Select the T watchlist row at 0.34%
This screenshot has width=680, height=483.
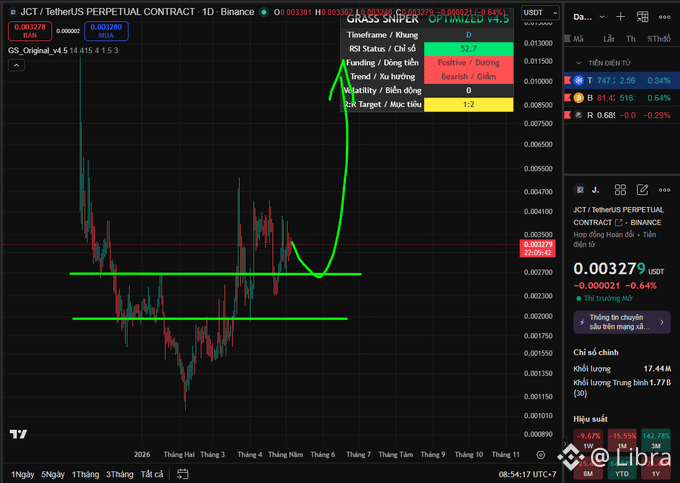pyautogui.click(x=622, y=80)
